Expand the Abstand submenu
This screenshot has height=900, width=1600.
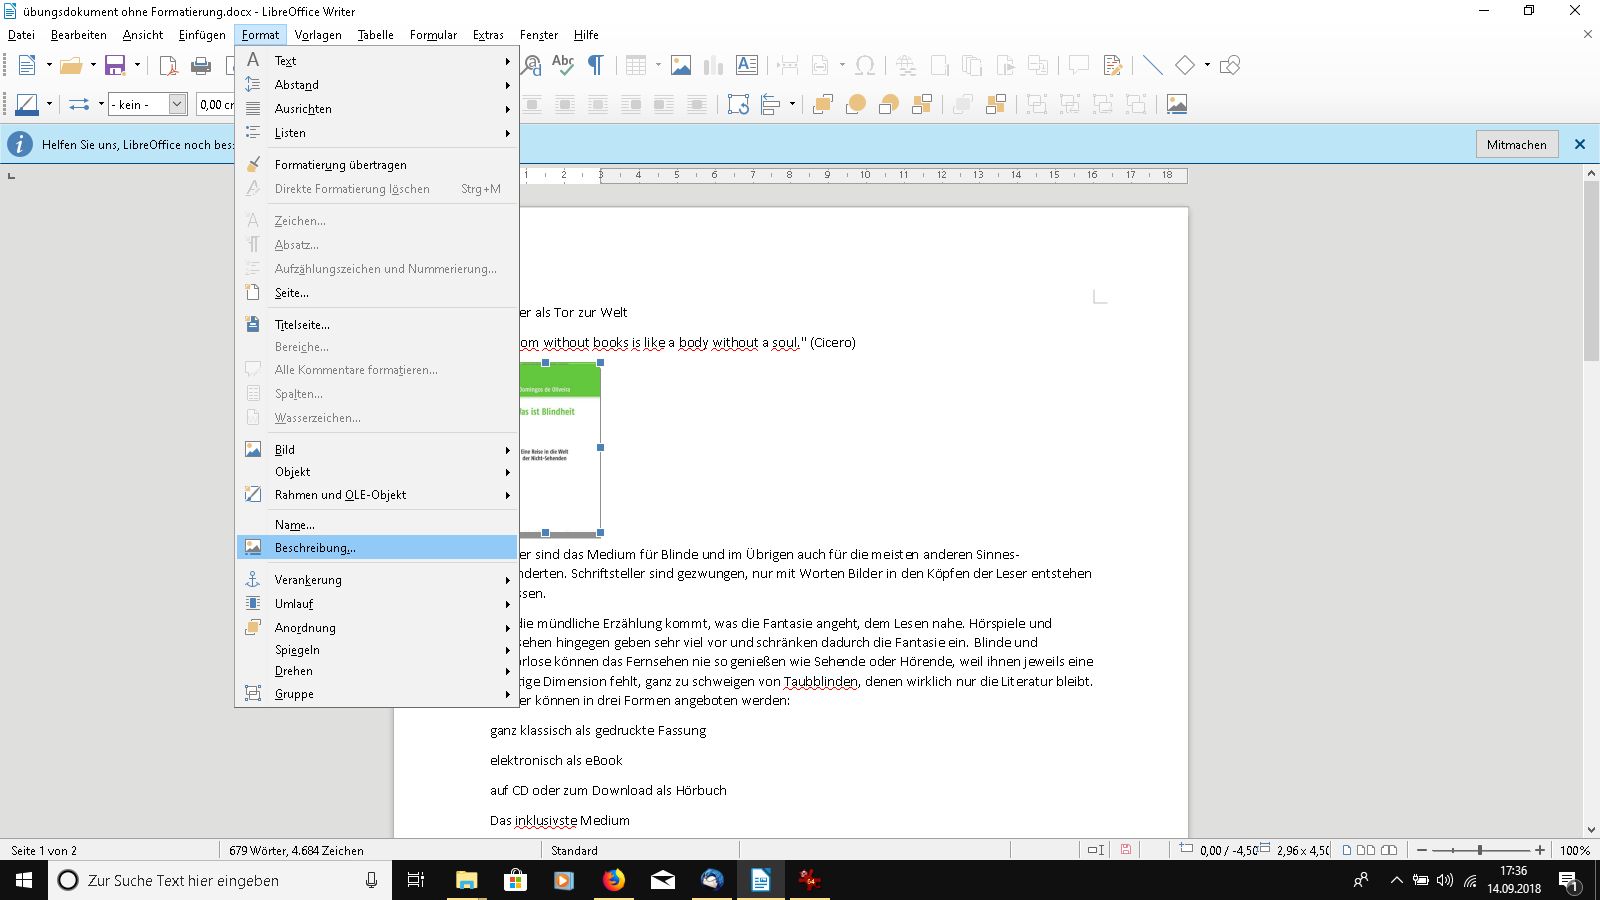coord(377,85)
